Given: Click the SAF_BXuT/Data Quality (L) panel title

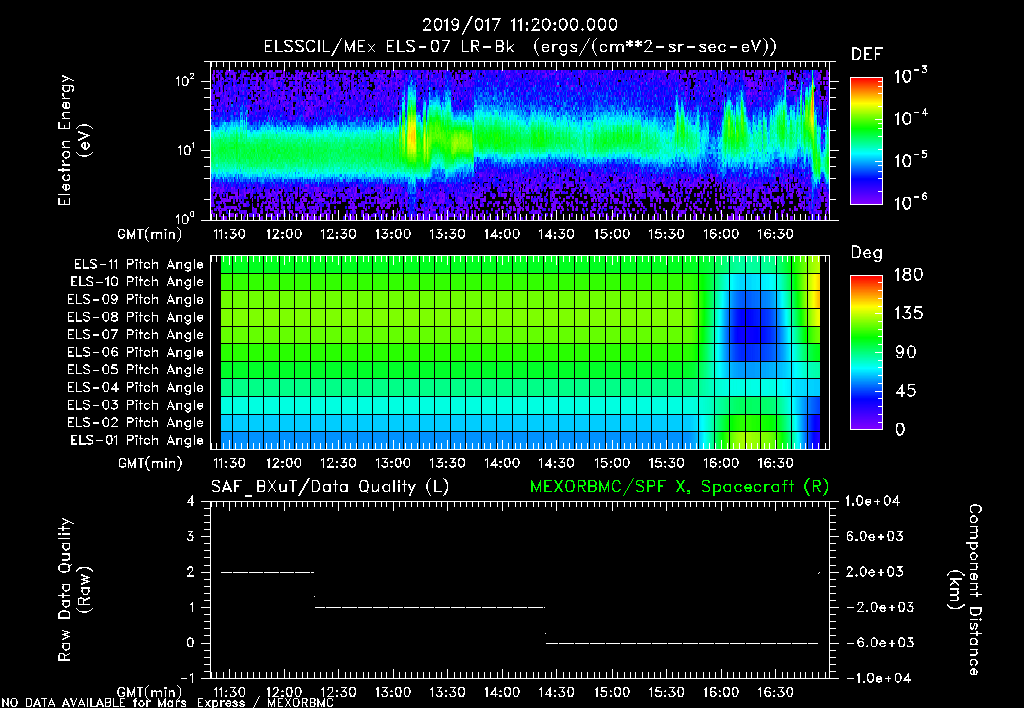Looking at the screenshot, I should pos(330,487).
